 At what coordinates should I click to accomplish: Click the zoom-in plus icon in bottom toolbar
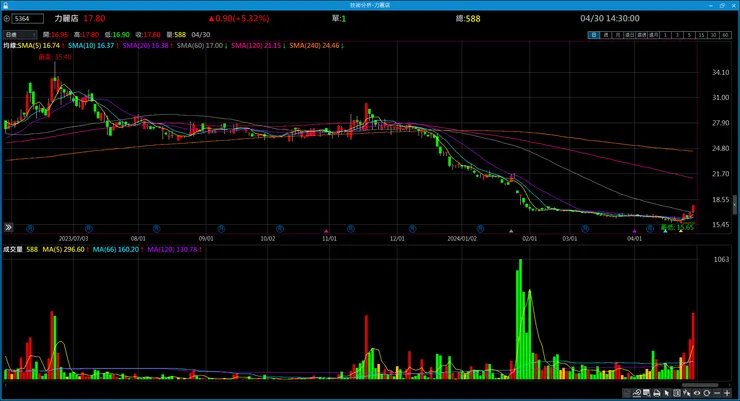tap(727, 393)
